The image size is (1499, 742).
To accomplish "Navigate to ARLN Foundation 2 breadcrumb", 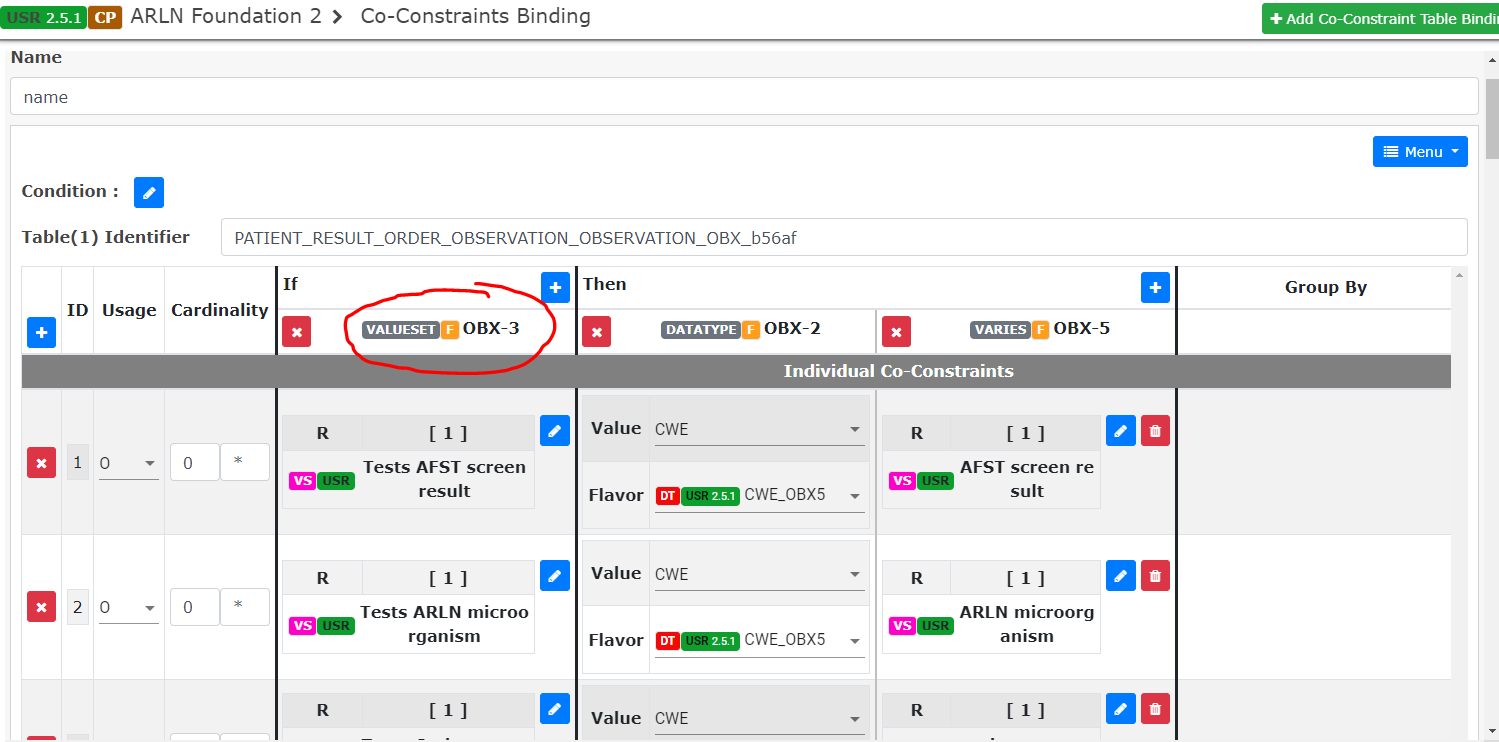I will [x=227, y=16].
